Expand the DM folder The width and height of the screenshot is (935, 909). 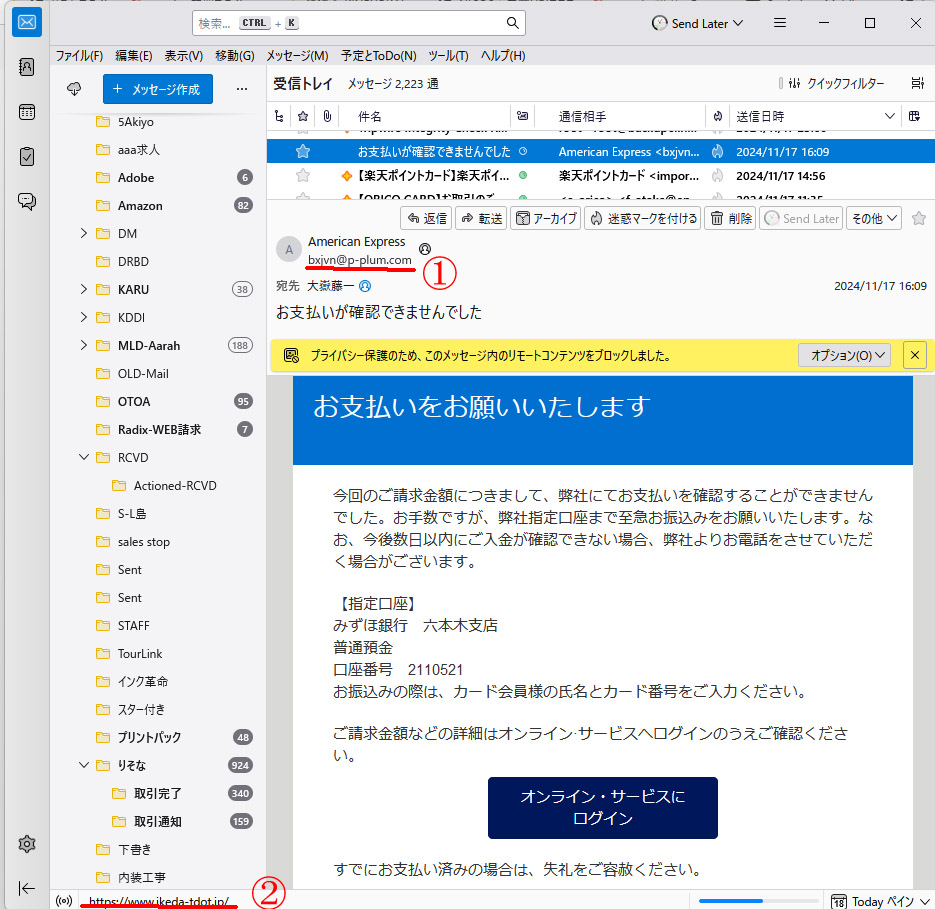[84, 233]
